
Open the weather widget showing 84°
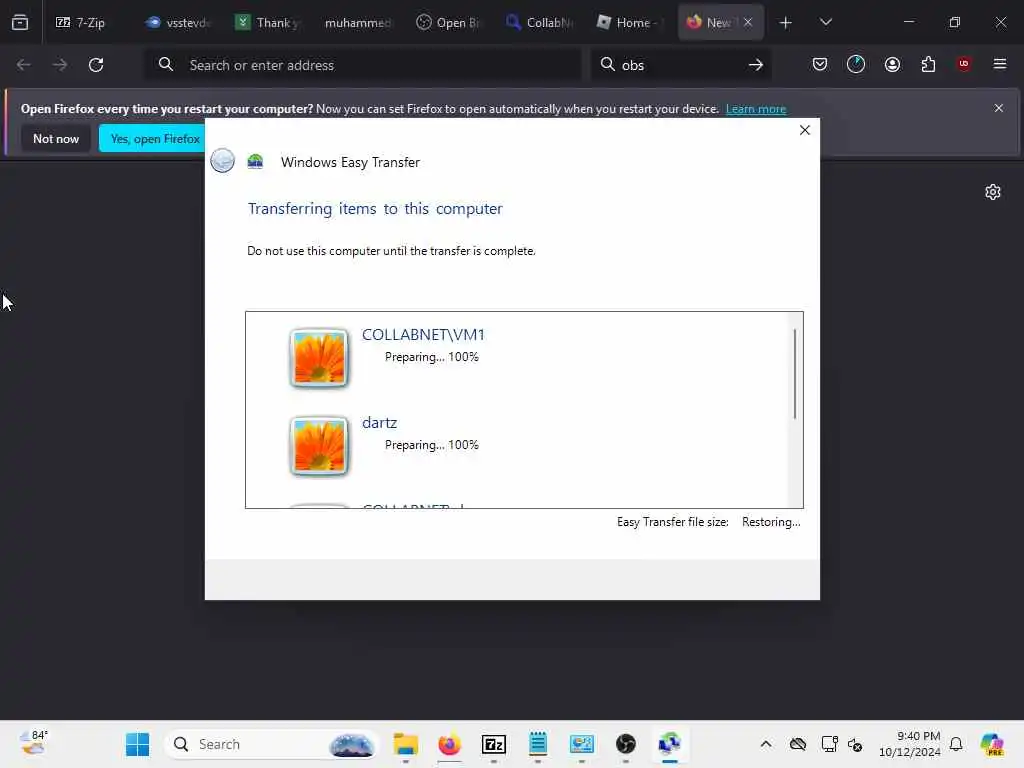coord(33,743)
